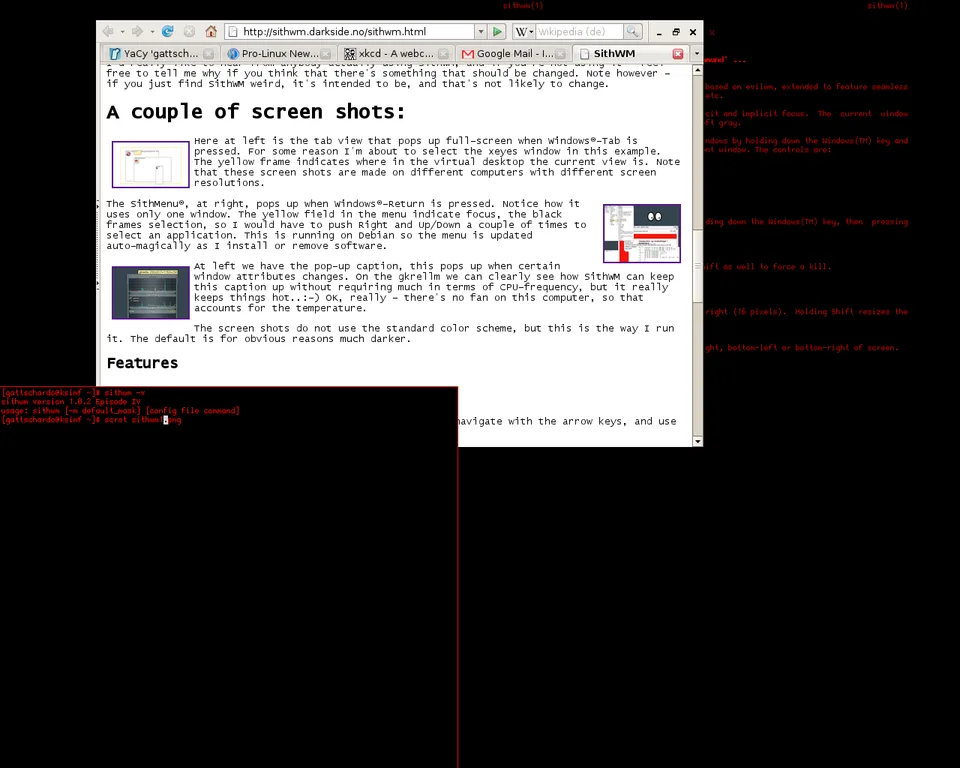Screen dimensions: 960x768
Task: Open the back history dropdown arrow
Action: tap(122, 31)
